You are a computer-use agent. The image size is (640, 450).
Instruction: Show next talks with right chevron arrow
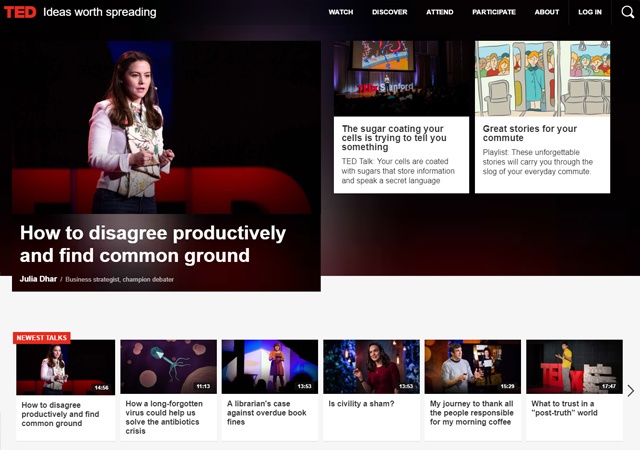tap(631, 391)
